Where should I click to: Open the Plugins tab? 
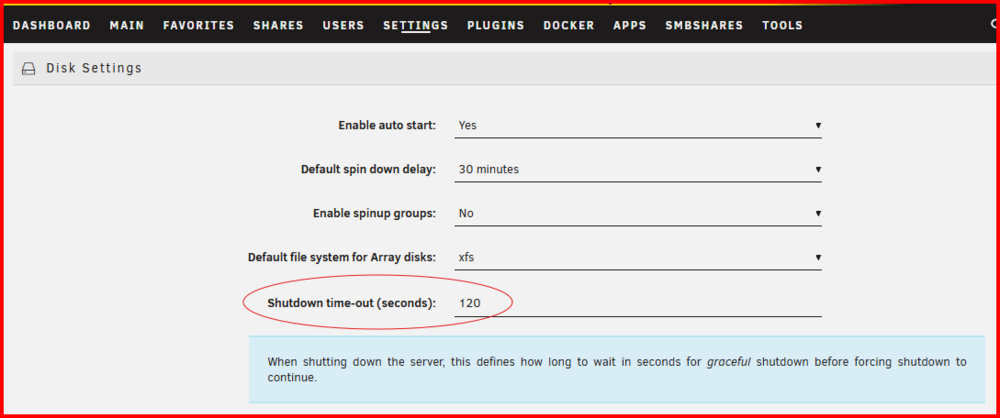click(496, 26)
